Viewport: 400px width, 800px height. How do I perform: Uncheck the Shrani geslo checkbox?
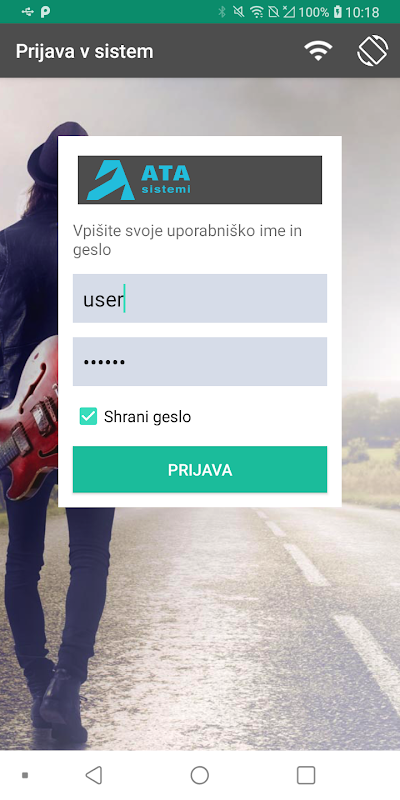(88, 416)
